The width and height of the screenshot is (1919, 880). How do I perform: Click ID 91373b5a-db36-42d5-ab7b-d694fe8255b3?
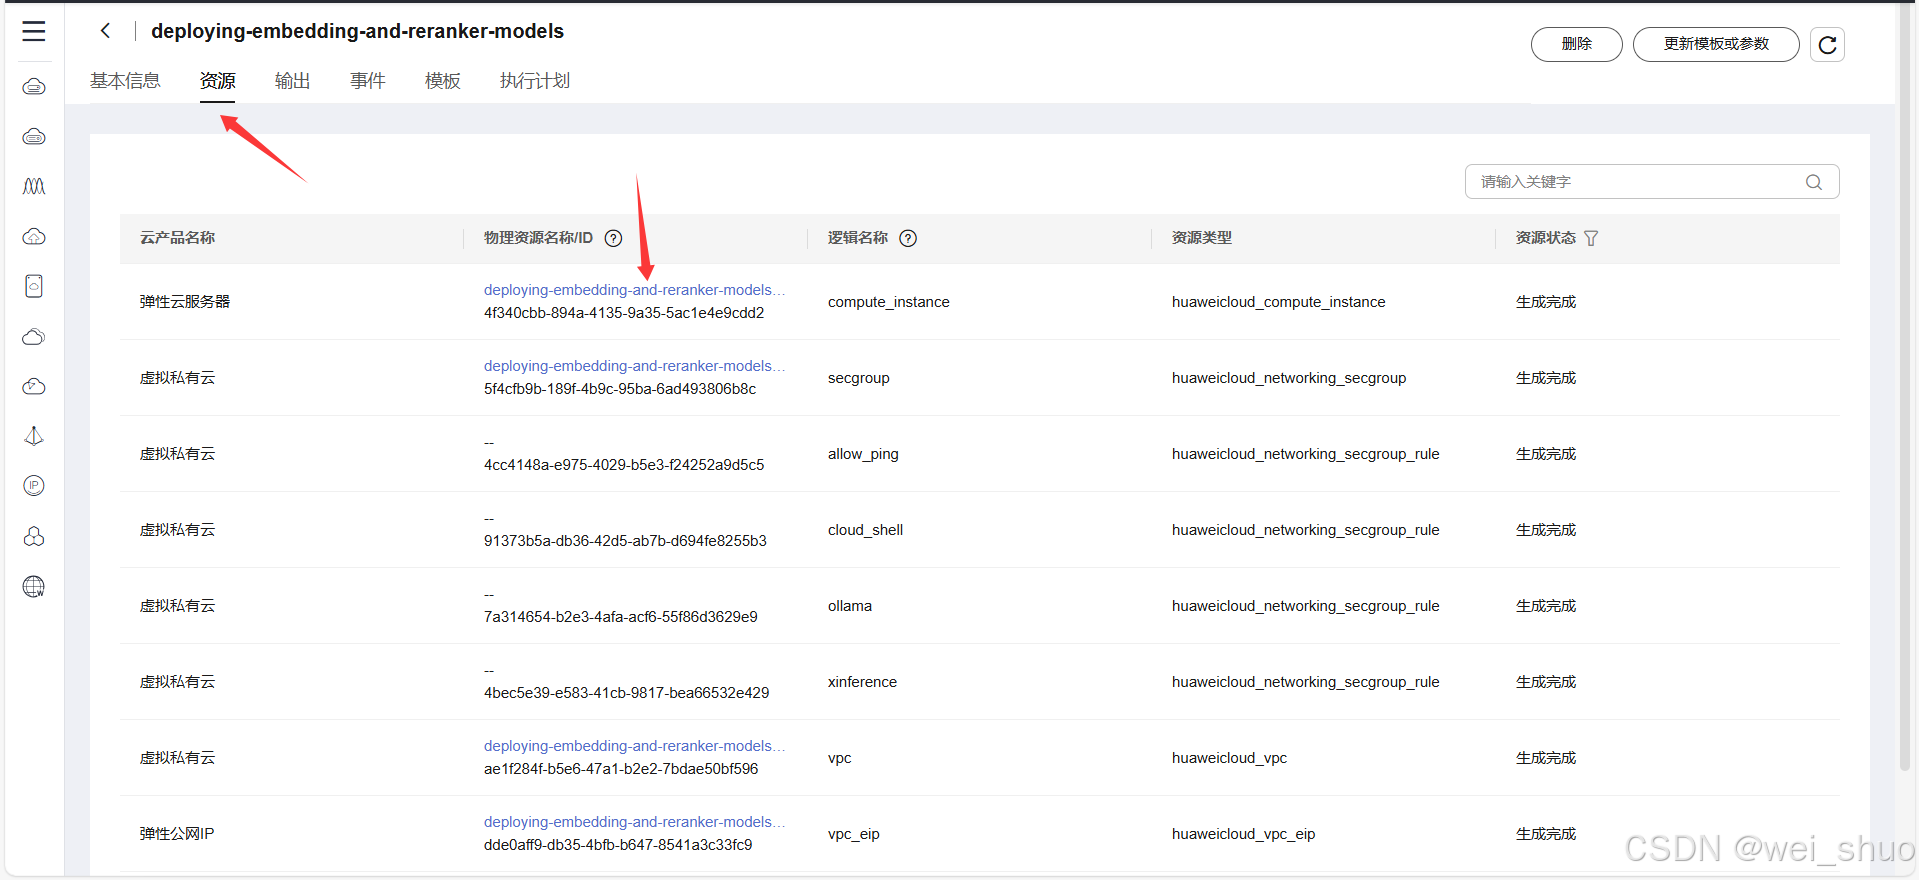click(625, 541)
